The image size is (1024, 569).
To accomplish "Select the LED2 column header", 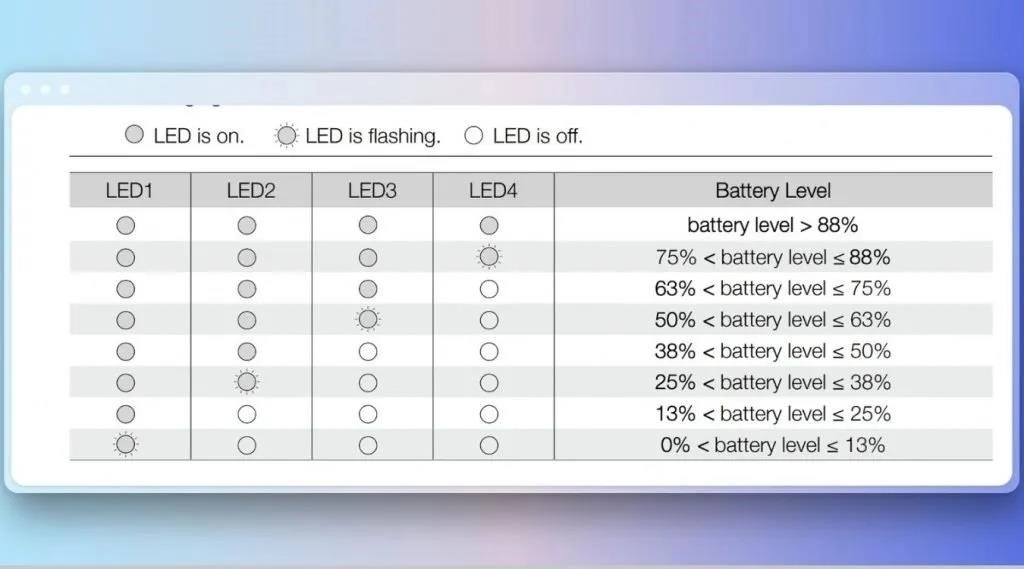I will coord(251,190).
